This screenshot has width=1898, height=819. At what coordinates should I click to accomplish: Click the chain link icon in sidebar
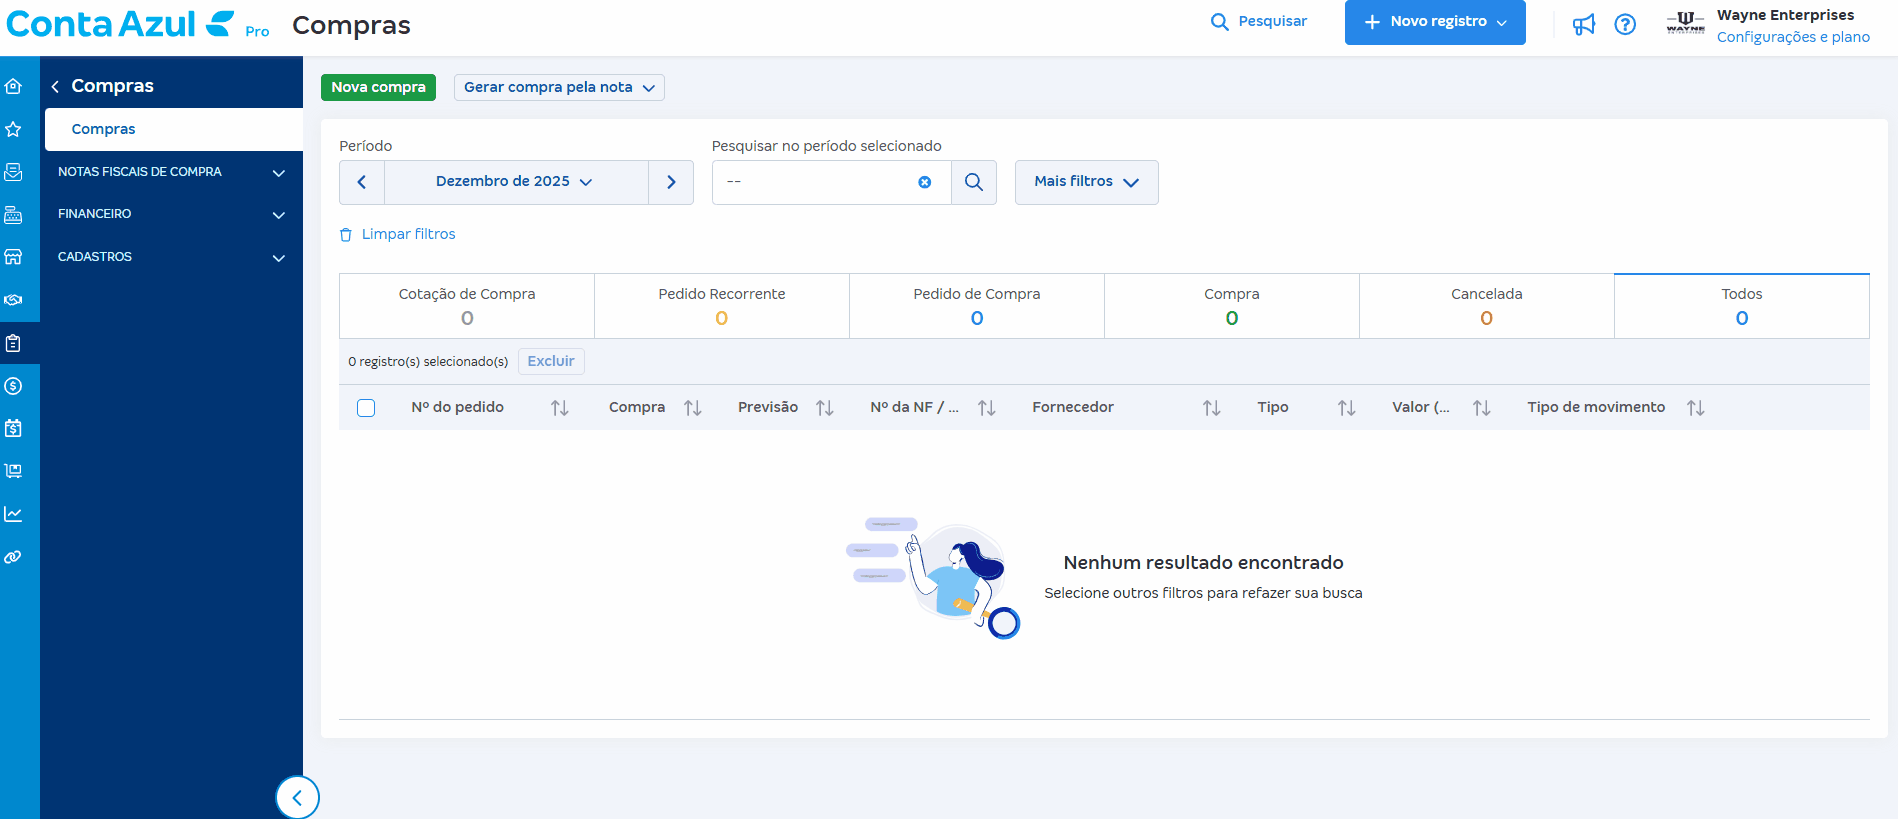(14, 557)
